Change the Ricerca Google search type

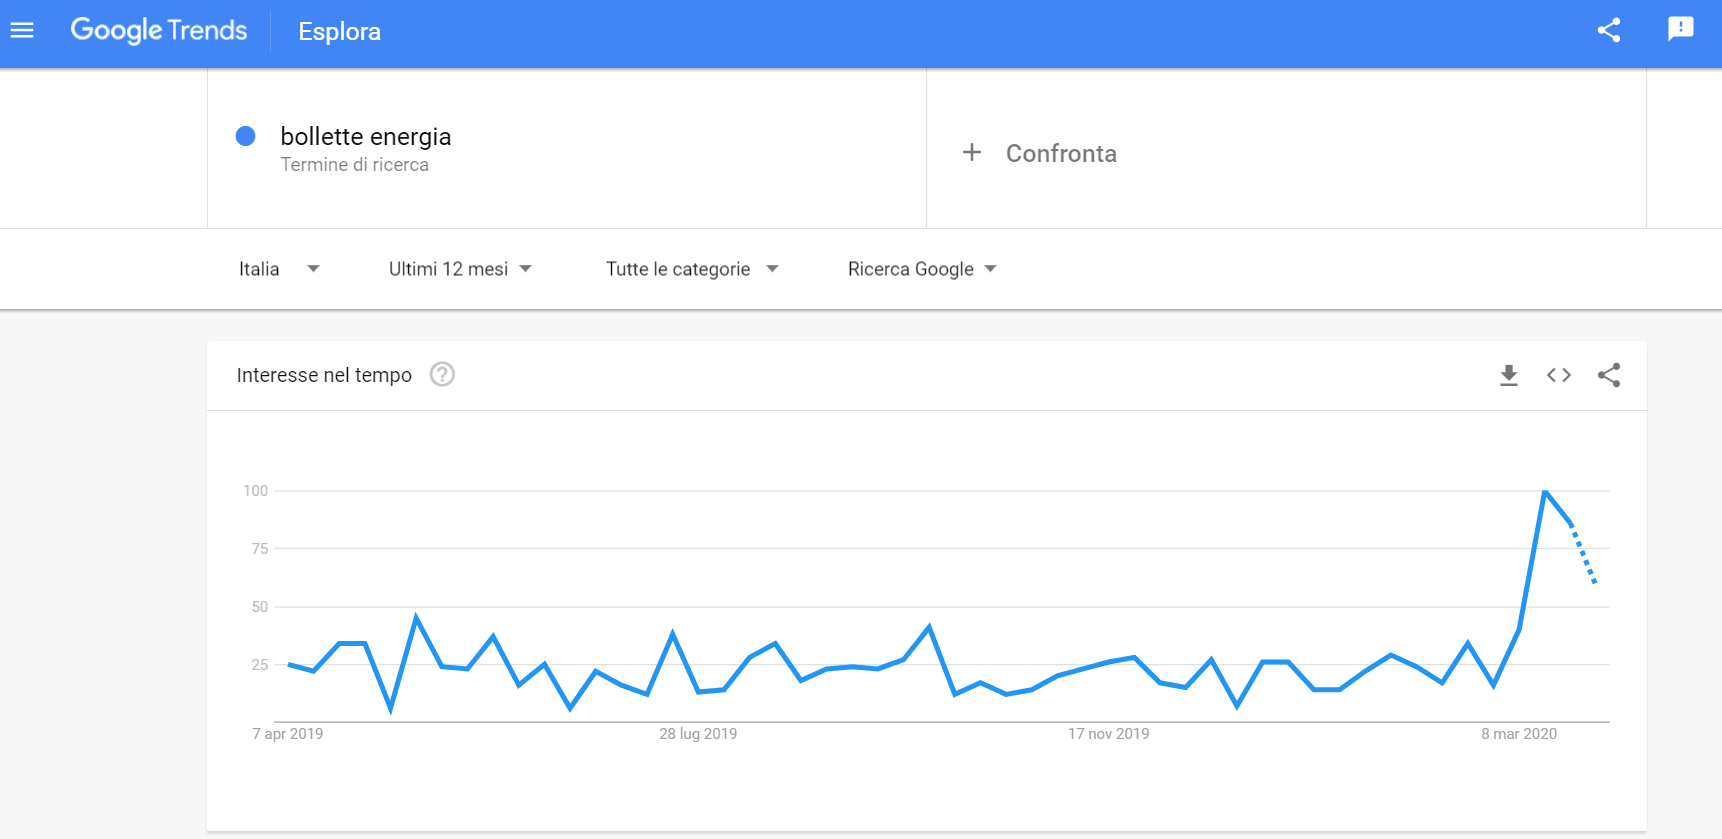922,269
